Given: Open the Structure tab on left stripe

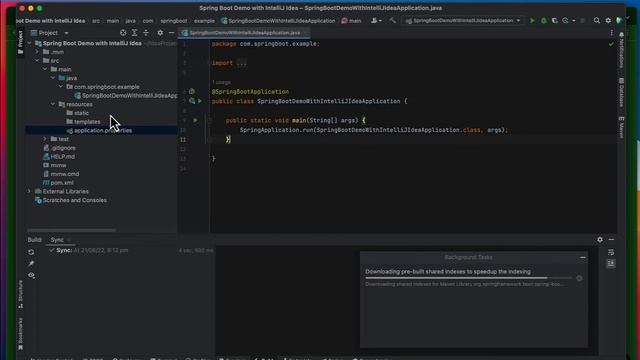Looking at the screenshot, I should coord(20,294).
